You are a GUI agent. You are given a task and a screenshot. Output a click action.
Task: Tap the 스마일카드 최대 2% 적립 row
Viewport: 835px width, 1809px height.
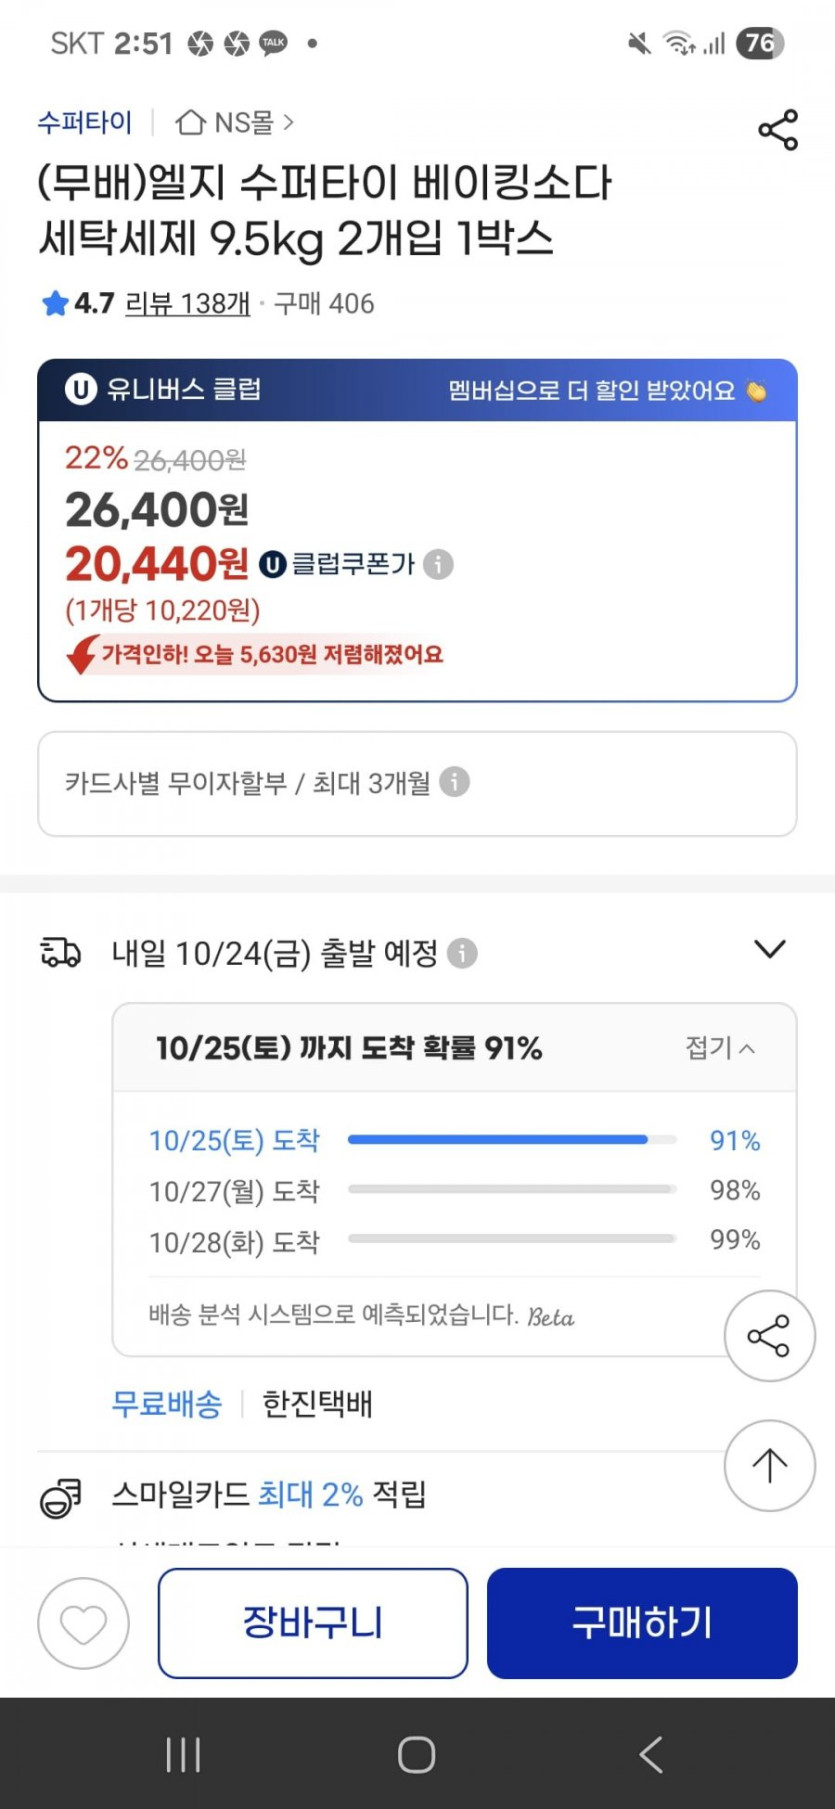pos(269,1494)
